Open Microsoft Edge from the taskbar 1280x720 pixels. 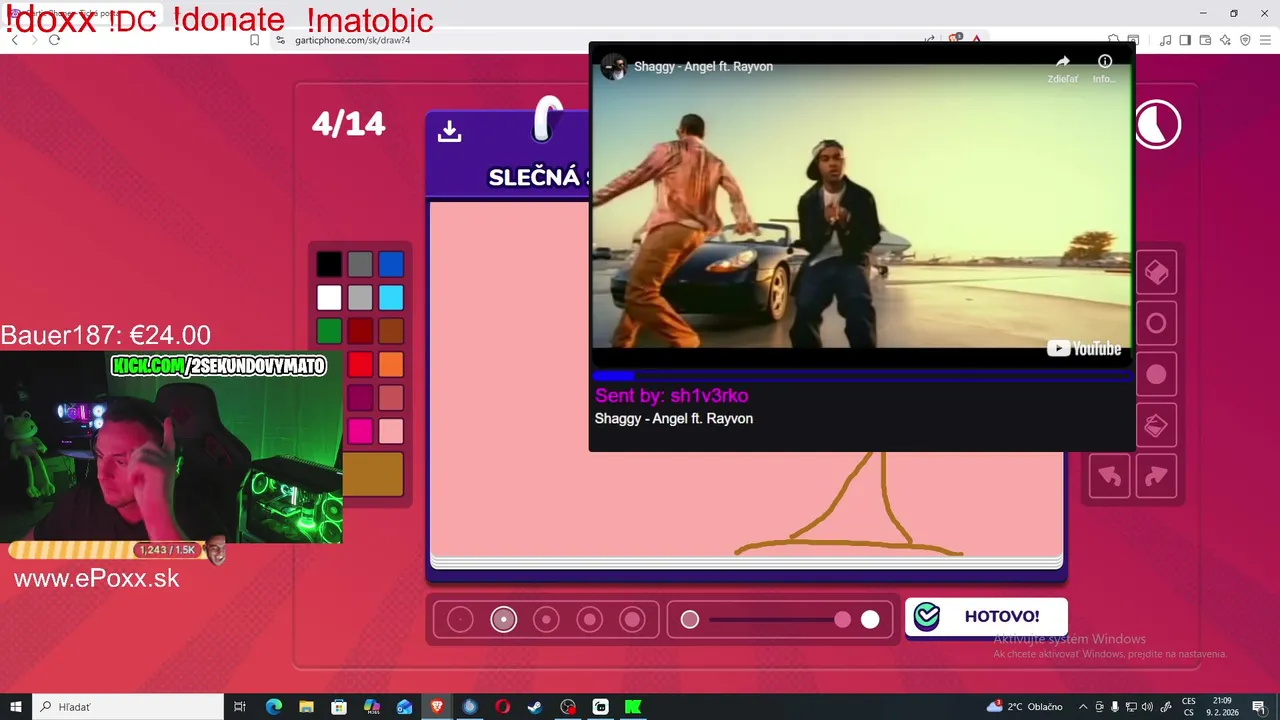[274, 707]
